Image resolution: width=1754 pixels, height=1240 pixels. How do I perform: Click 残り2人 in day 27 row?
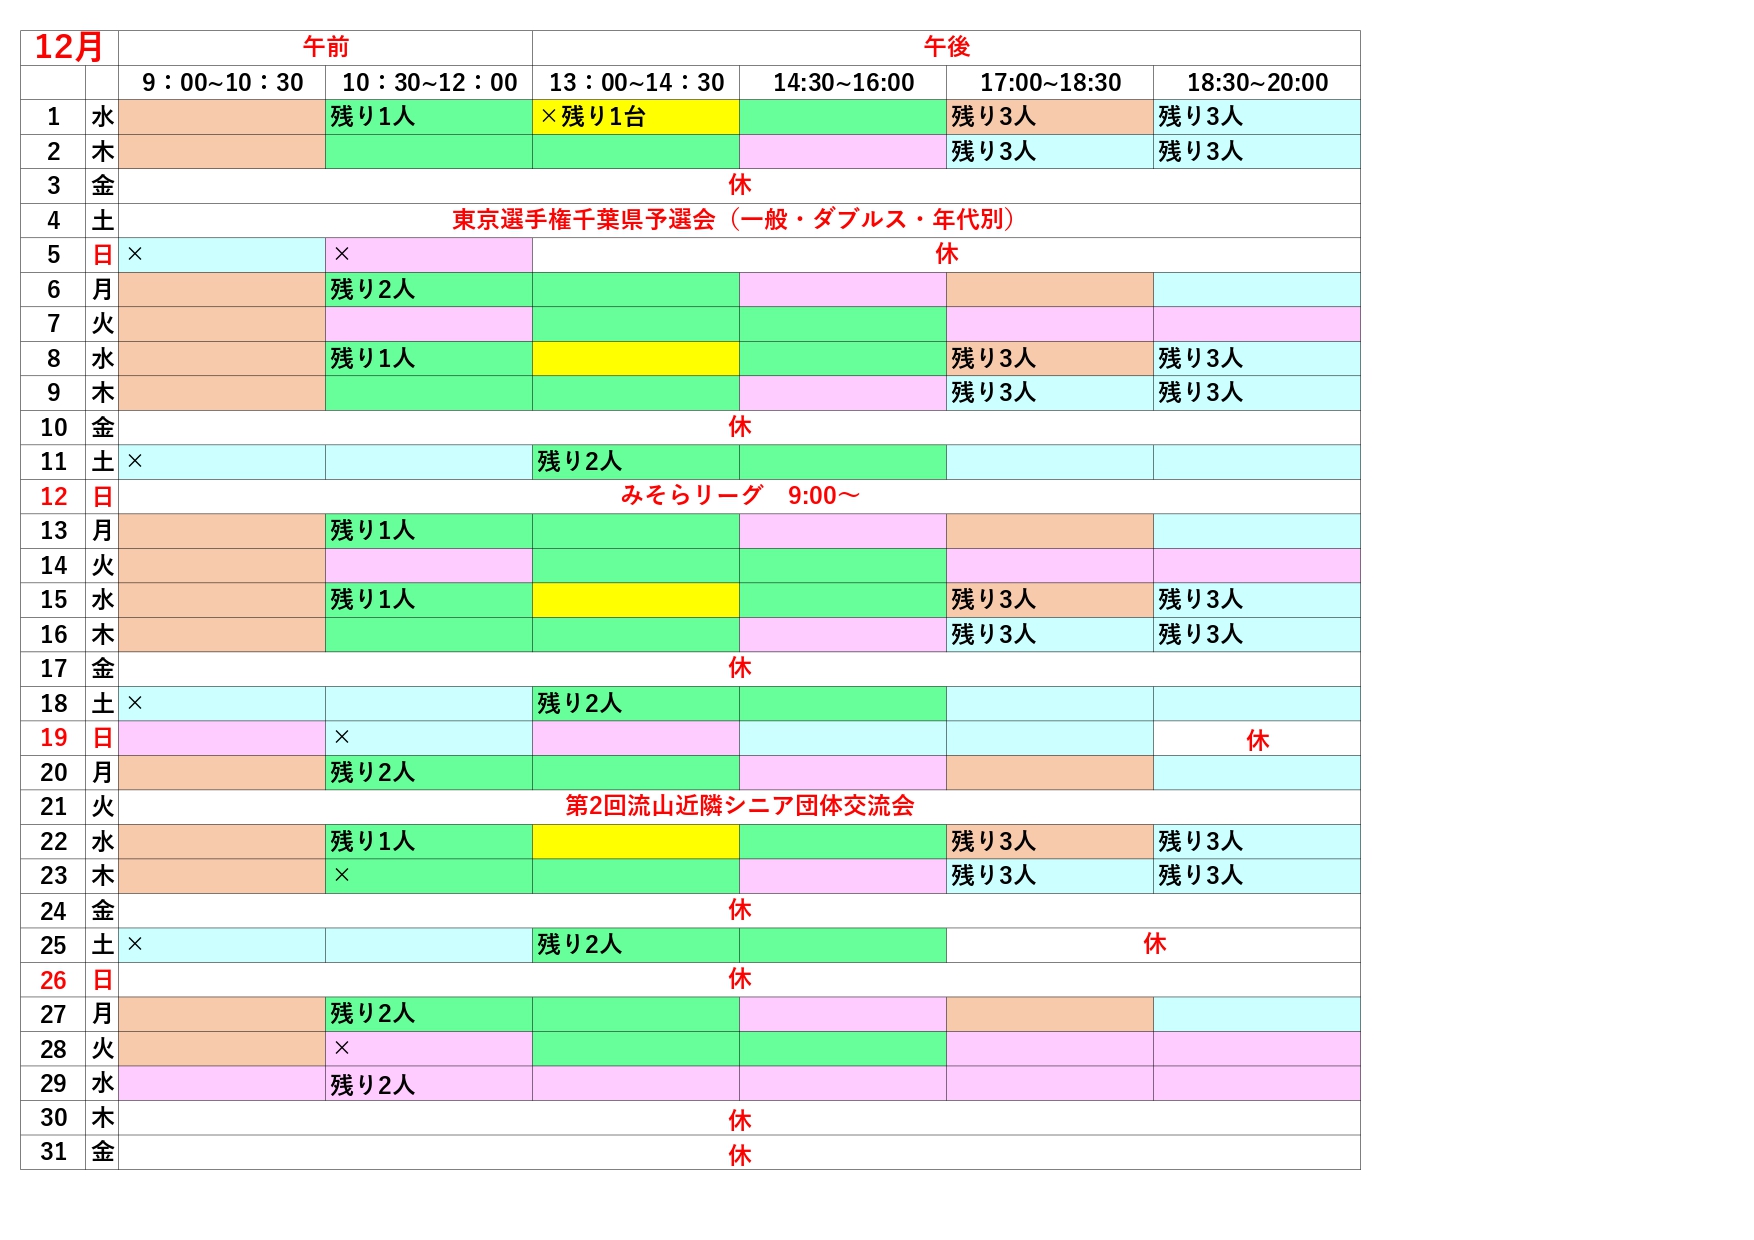[372, 1014]
